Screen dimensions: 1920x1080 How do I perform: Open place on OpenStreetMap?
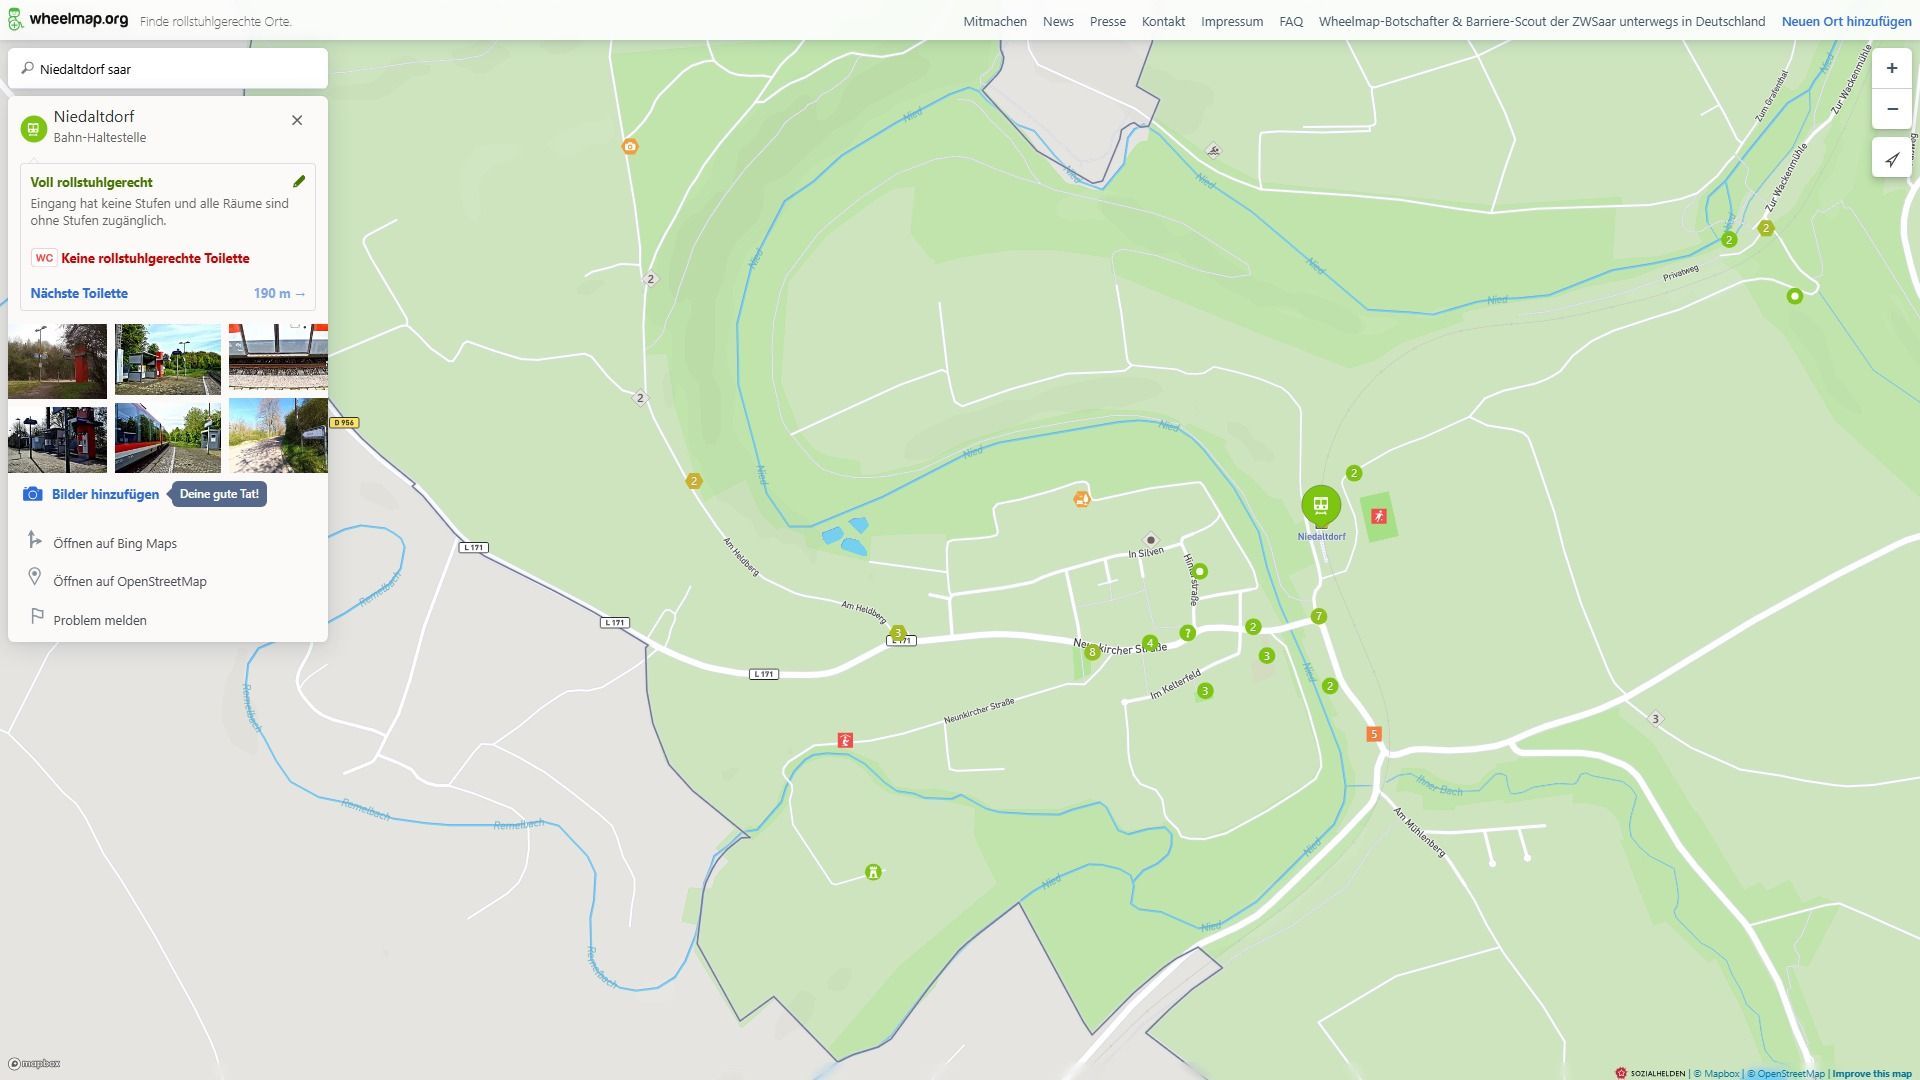click(x=130, y=581)
